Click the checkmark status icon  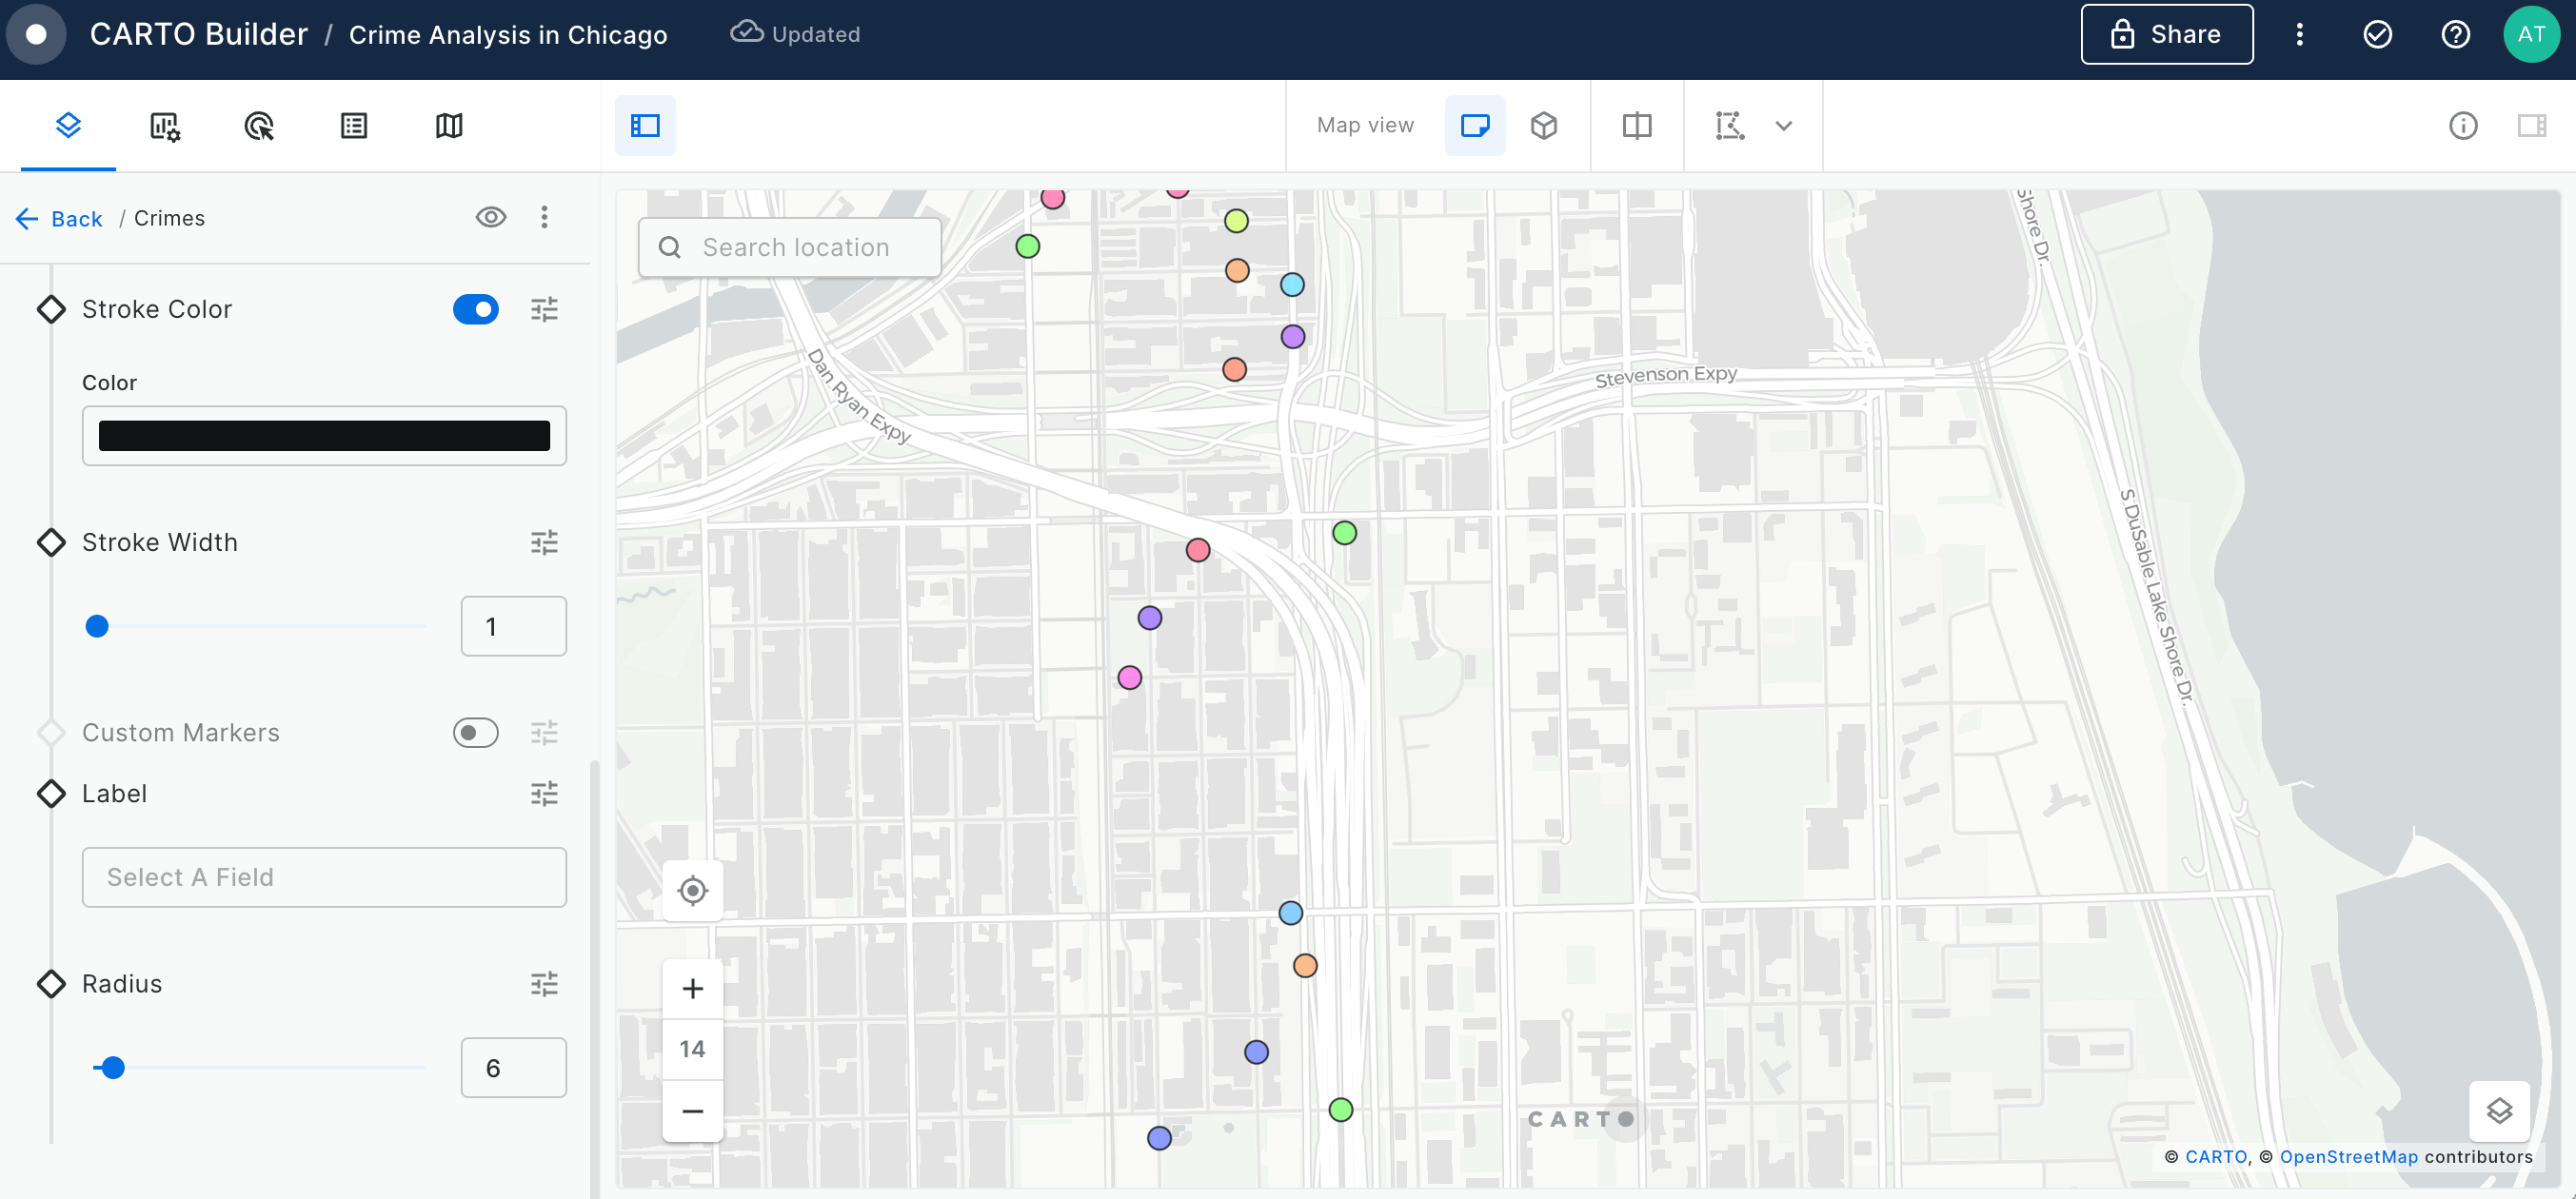tap(2377, 34)
